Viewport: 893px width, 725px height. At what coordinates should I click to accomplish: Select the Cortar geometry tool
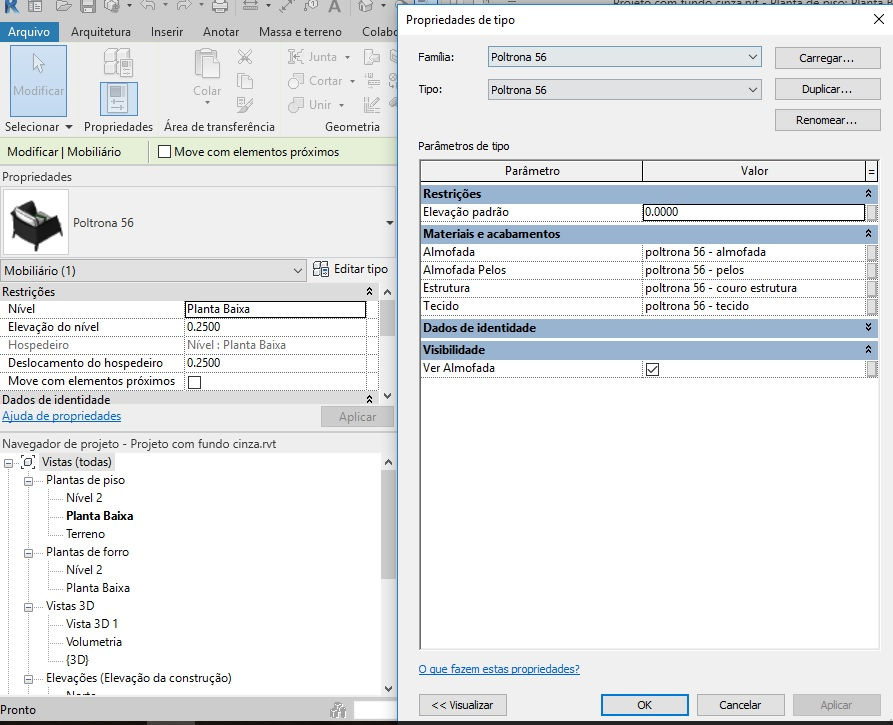(321, 81)
